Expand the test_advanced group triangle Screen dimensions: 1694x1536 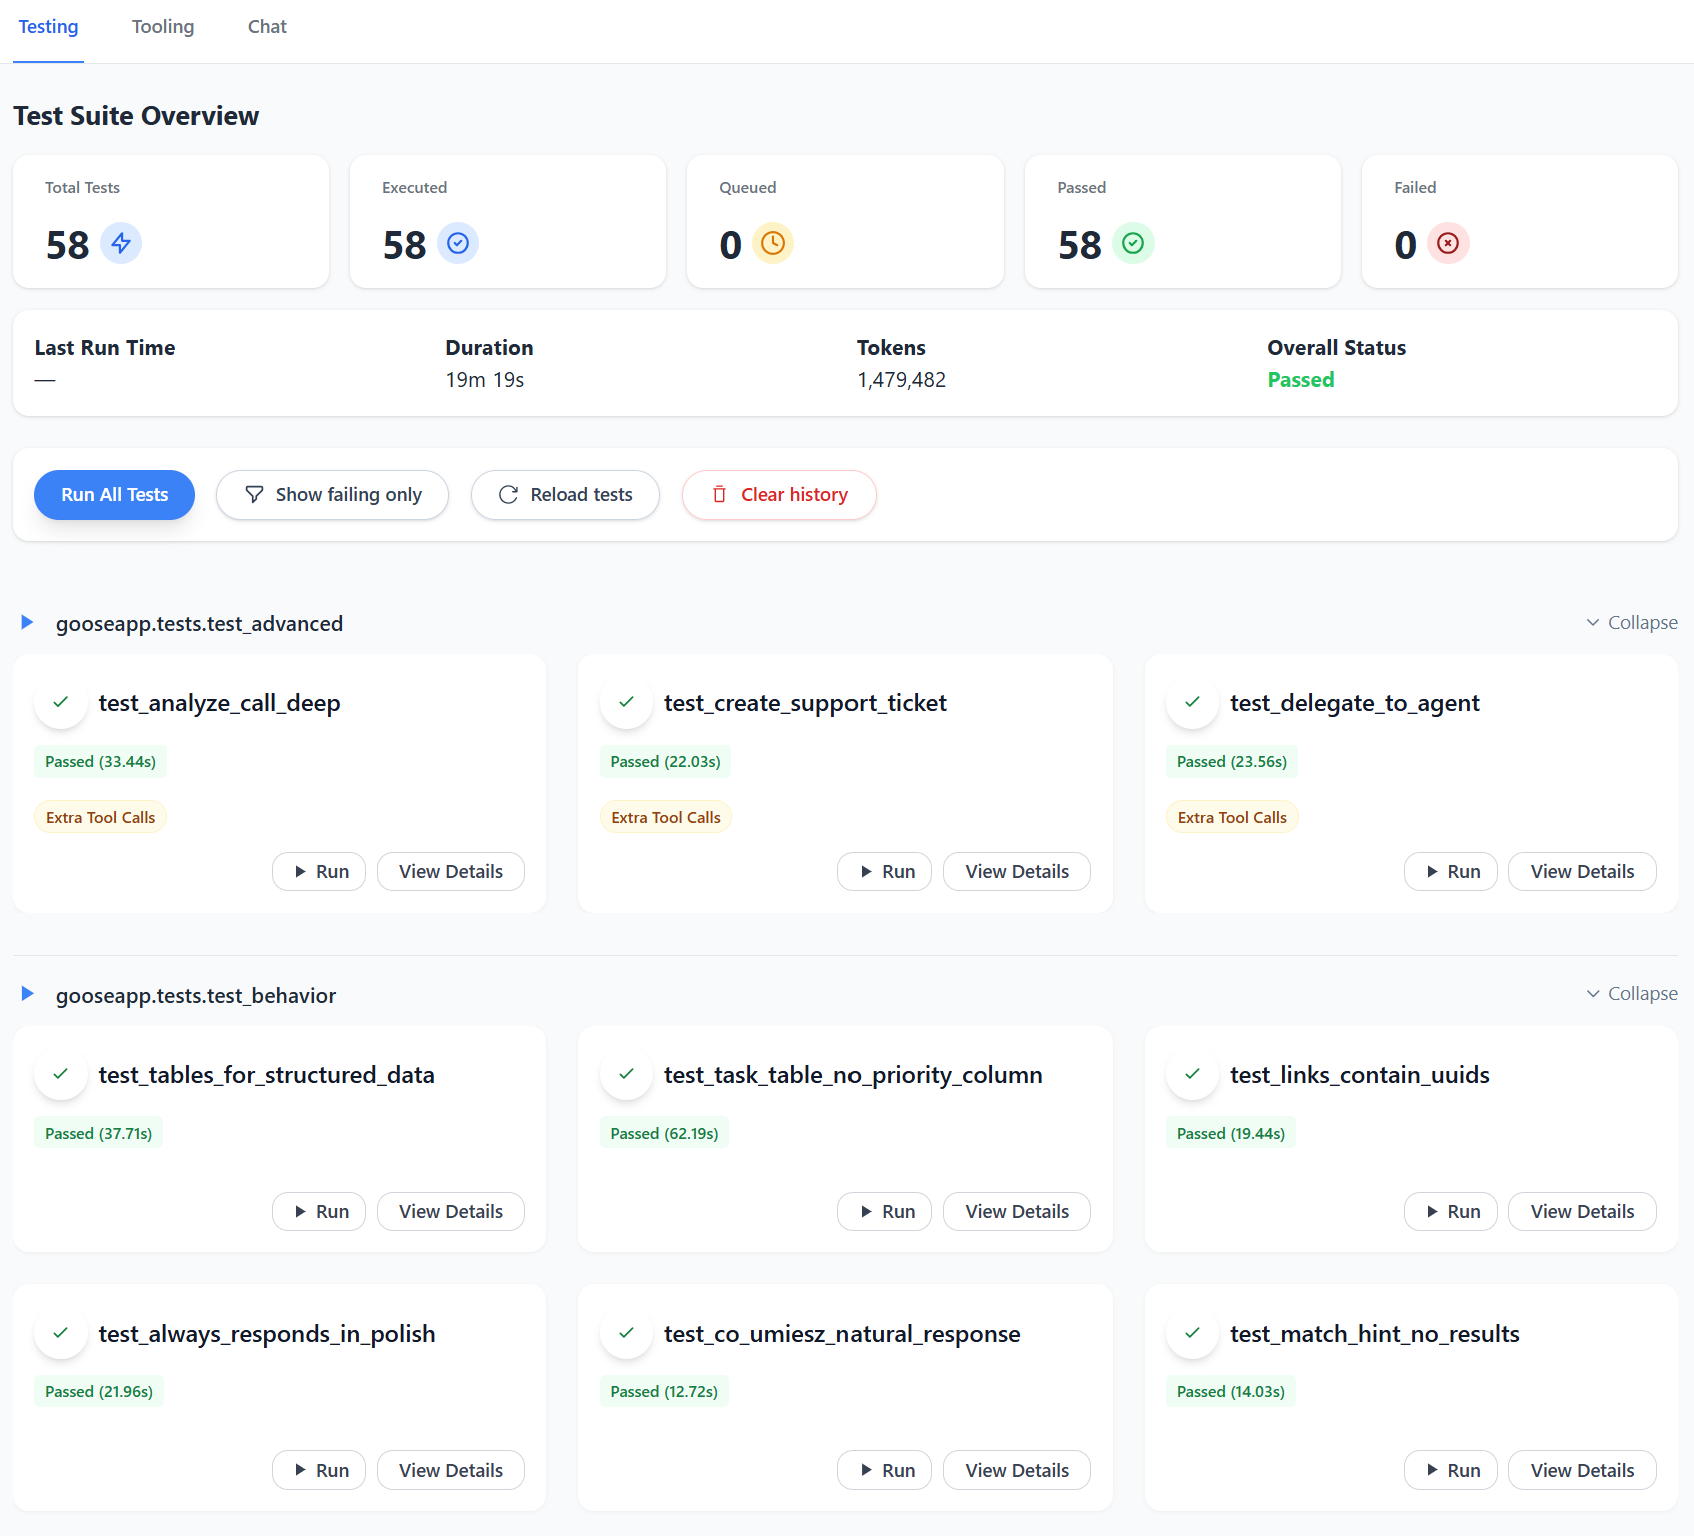26,622
